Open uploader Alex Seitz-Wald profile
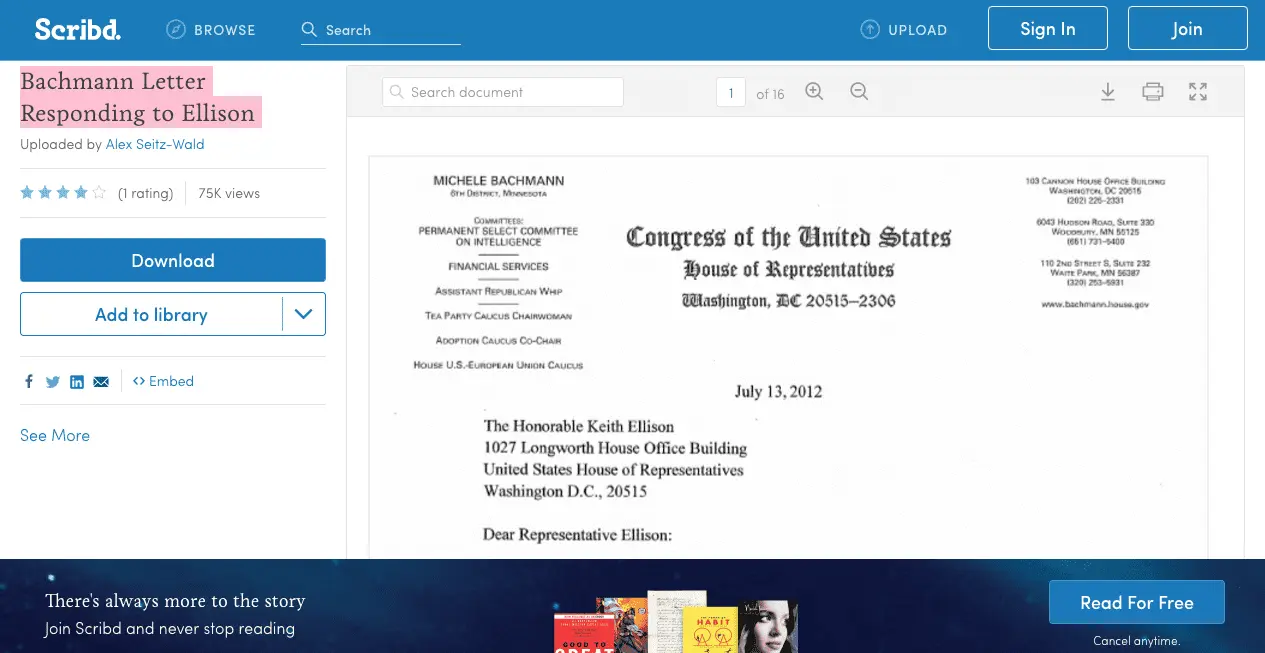This screenshot has height=653, width=1265. (x=155, y=144)
